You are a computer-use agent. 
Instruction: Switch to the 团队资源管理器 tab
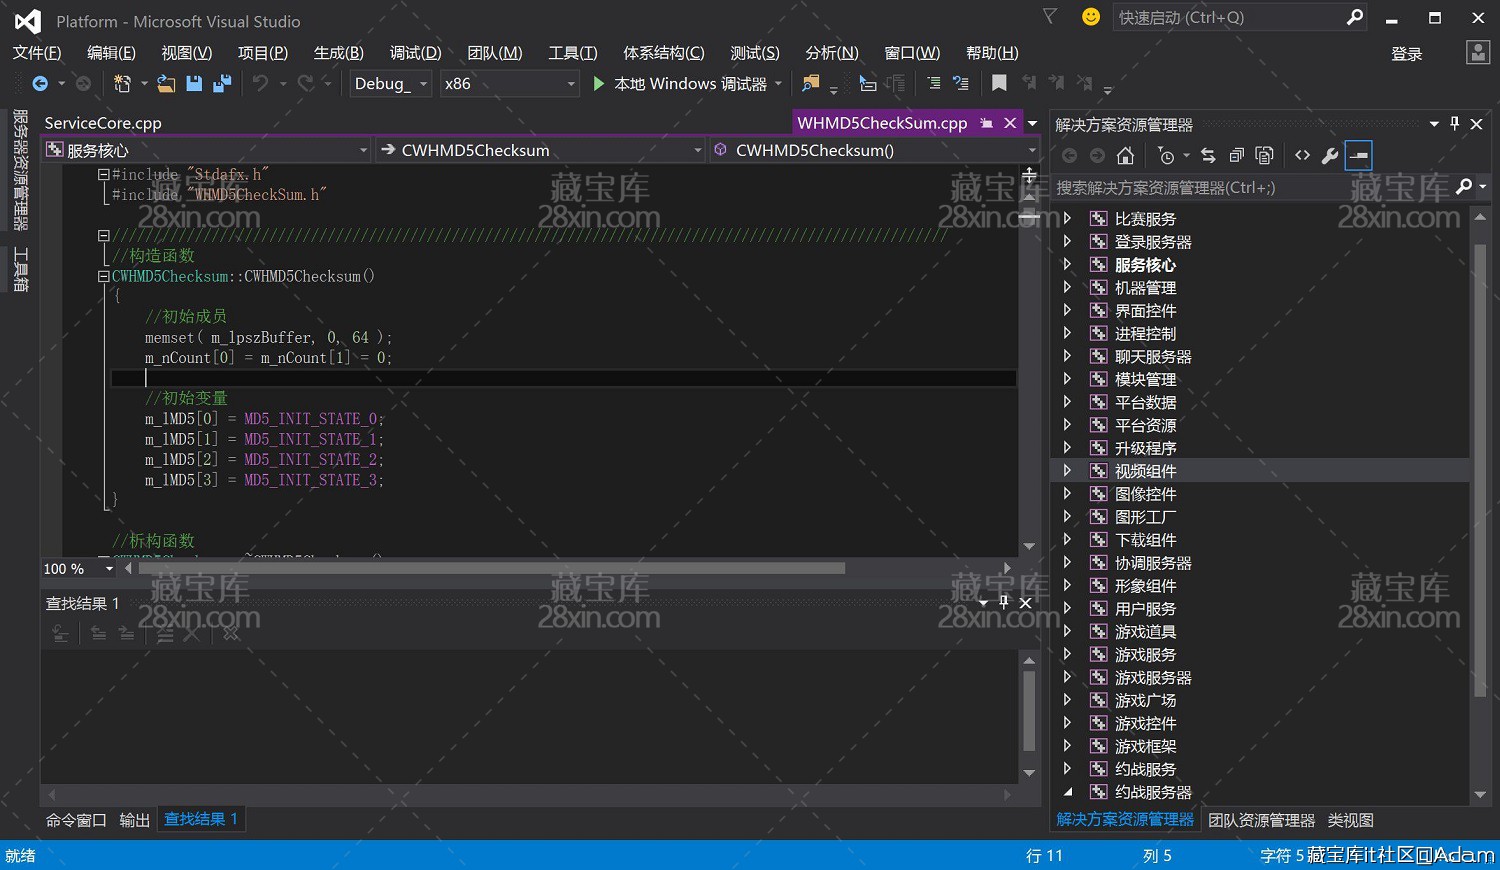1261,820
